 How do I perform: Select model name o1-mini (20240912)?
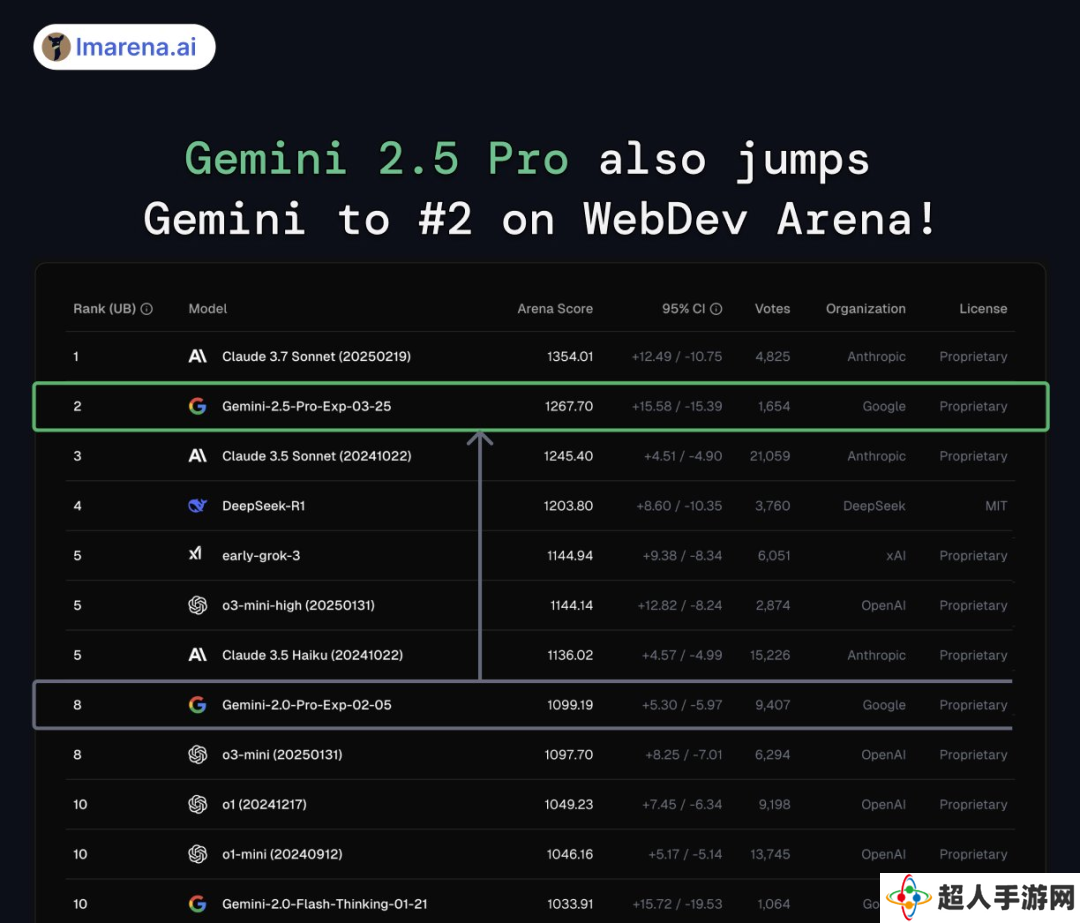(282, 854)
